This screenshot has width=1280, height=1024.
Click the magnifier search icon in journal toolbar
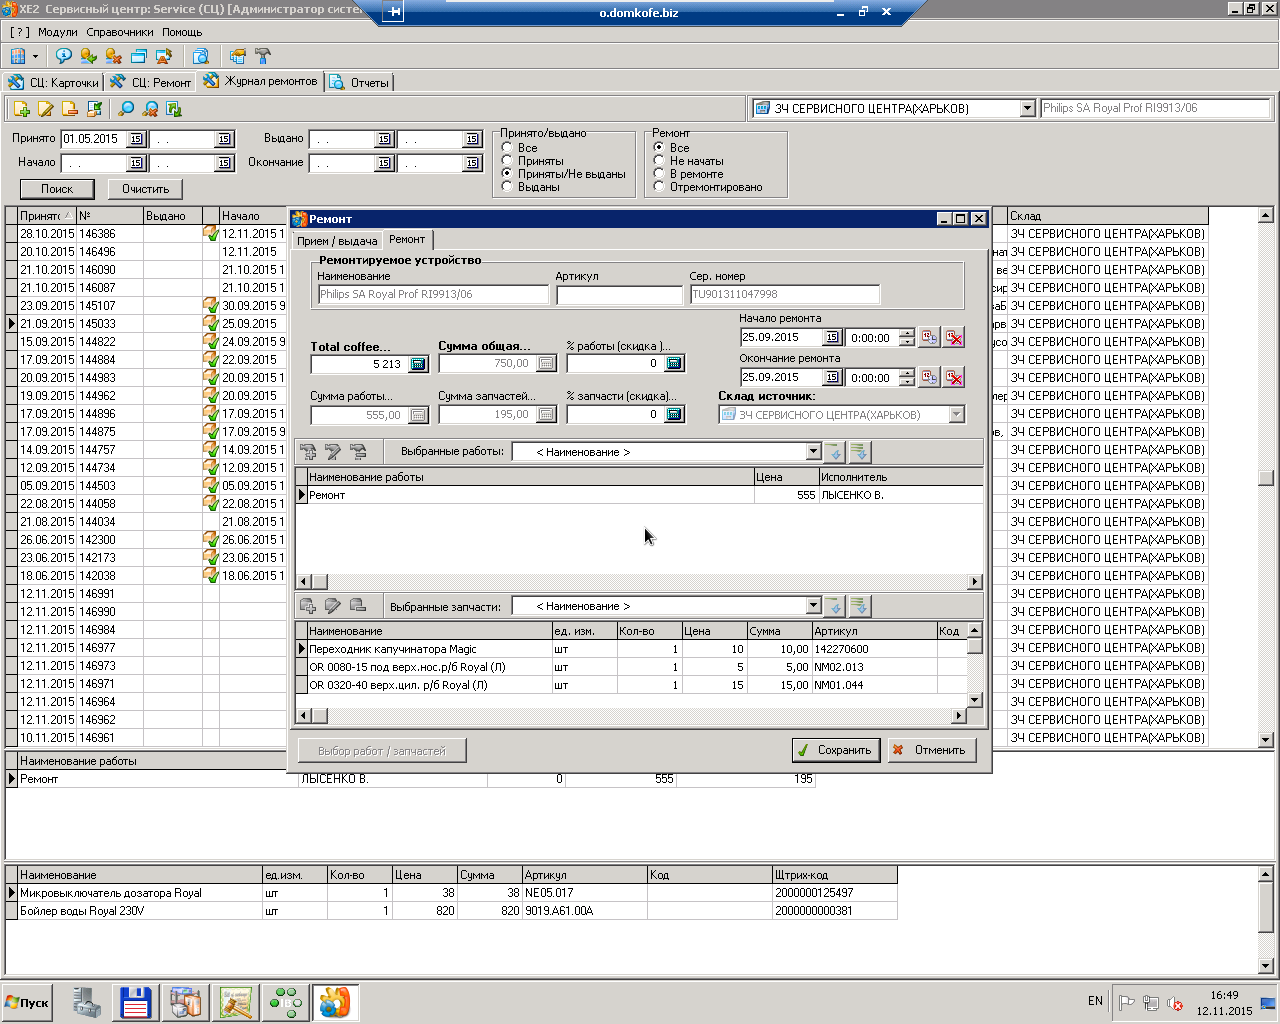(x=126, y=109)
